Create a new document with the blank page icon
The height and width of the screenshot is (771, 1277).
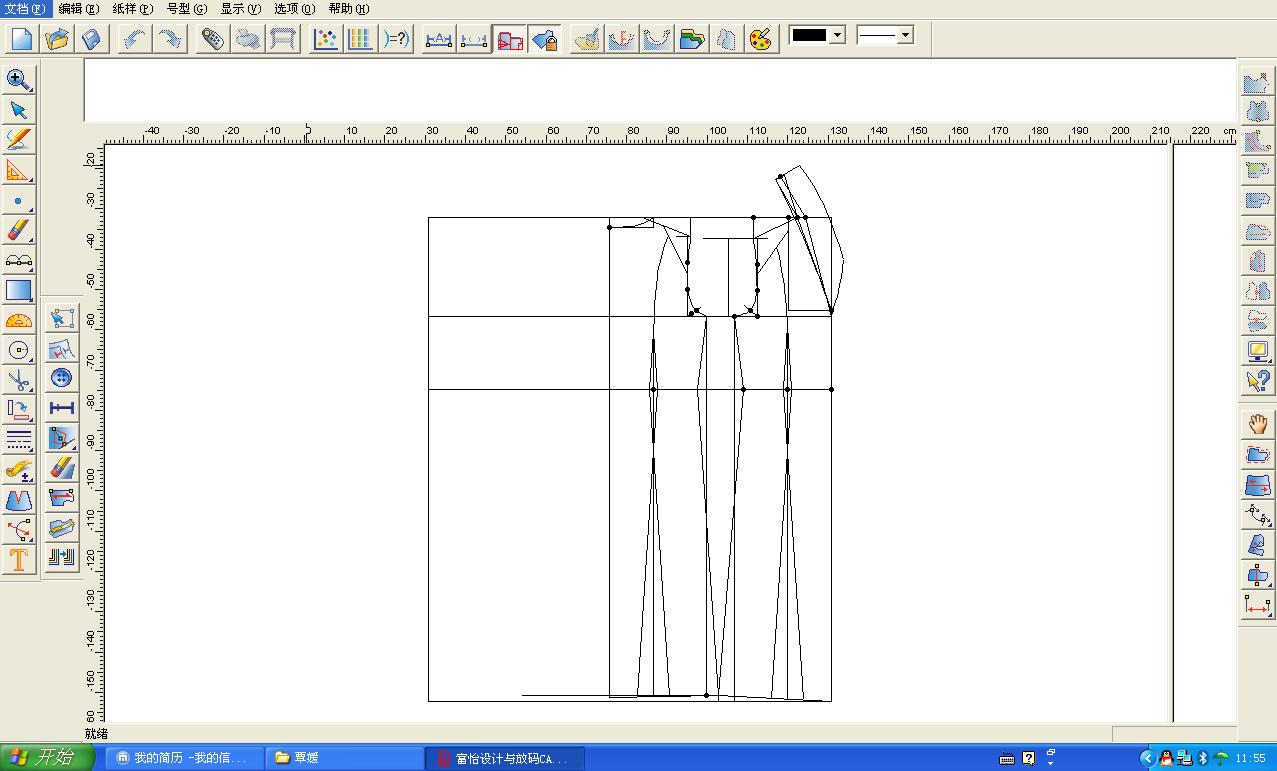point(22,39)
